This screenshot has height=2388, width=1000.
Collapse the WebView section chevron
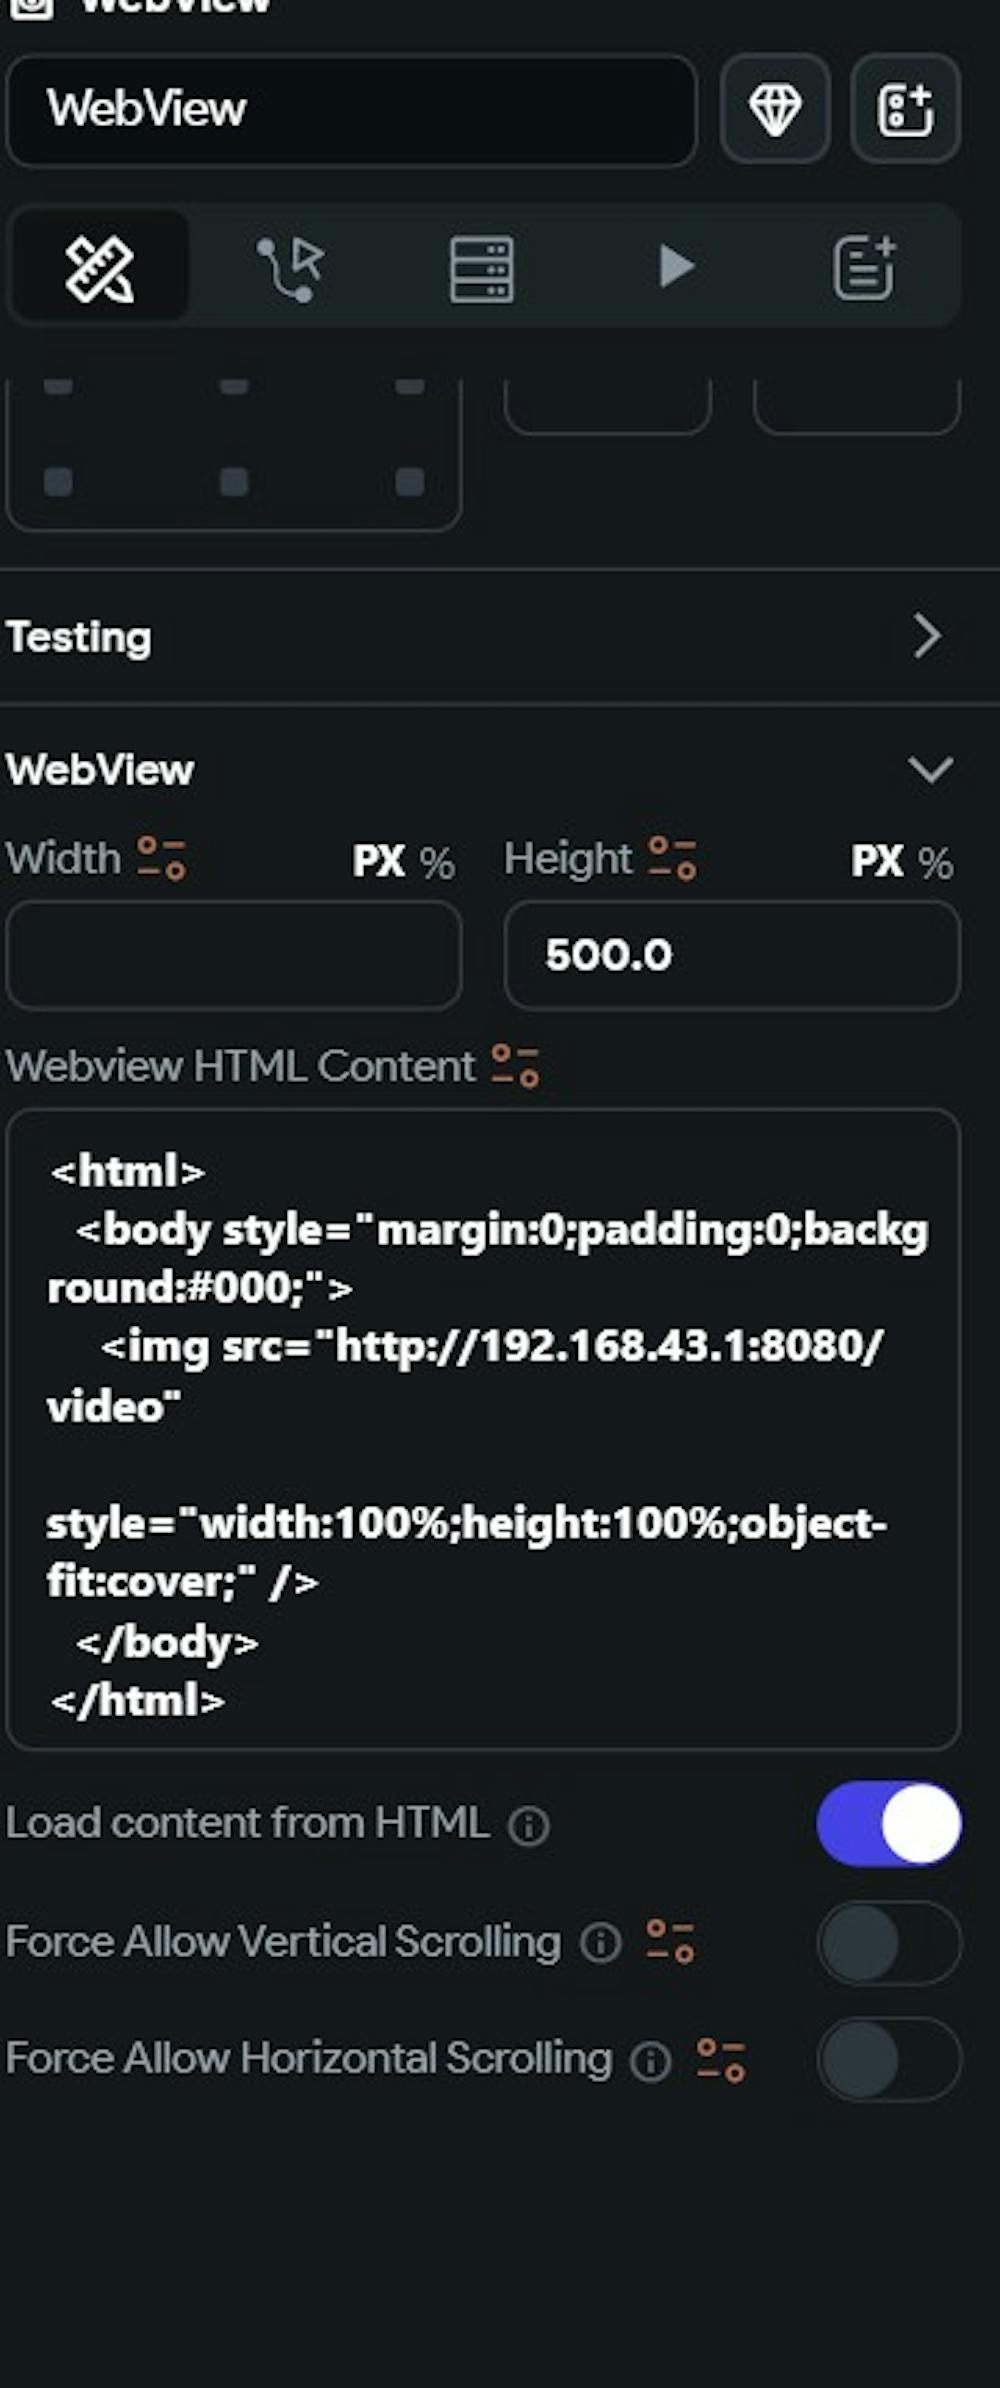pyautogui.click(x=930, y=769)
